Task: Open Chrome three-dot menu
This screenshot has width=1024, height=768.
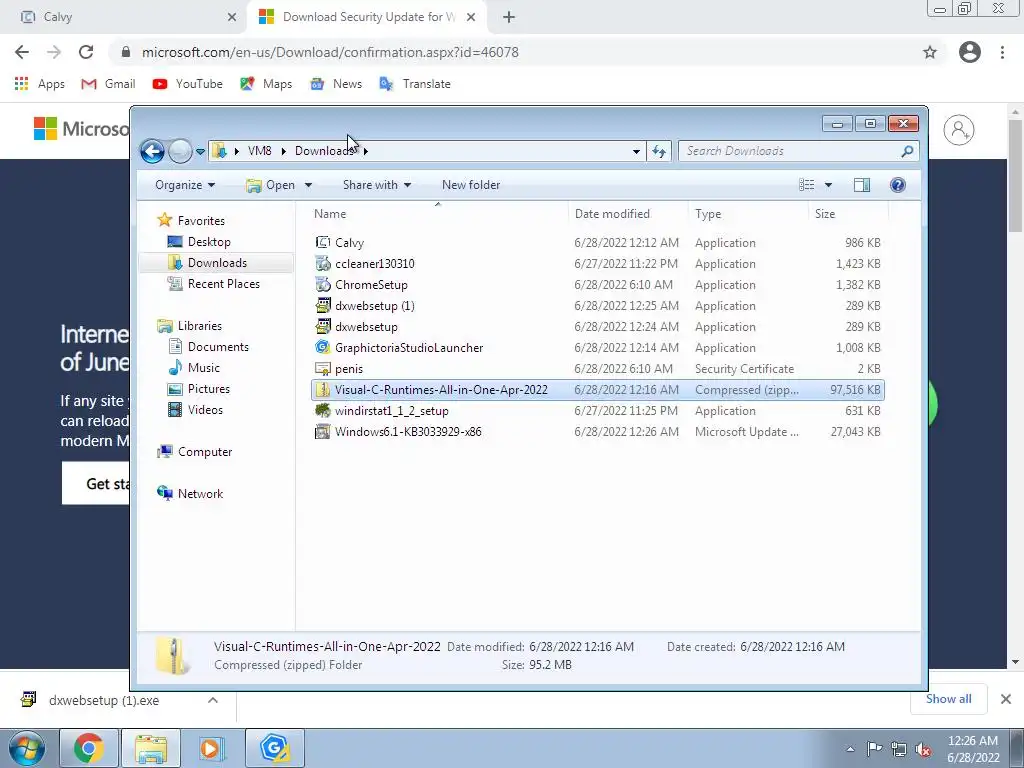Action: tap(1002, 52)
